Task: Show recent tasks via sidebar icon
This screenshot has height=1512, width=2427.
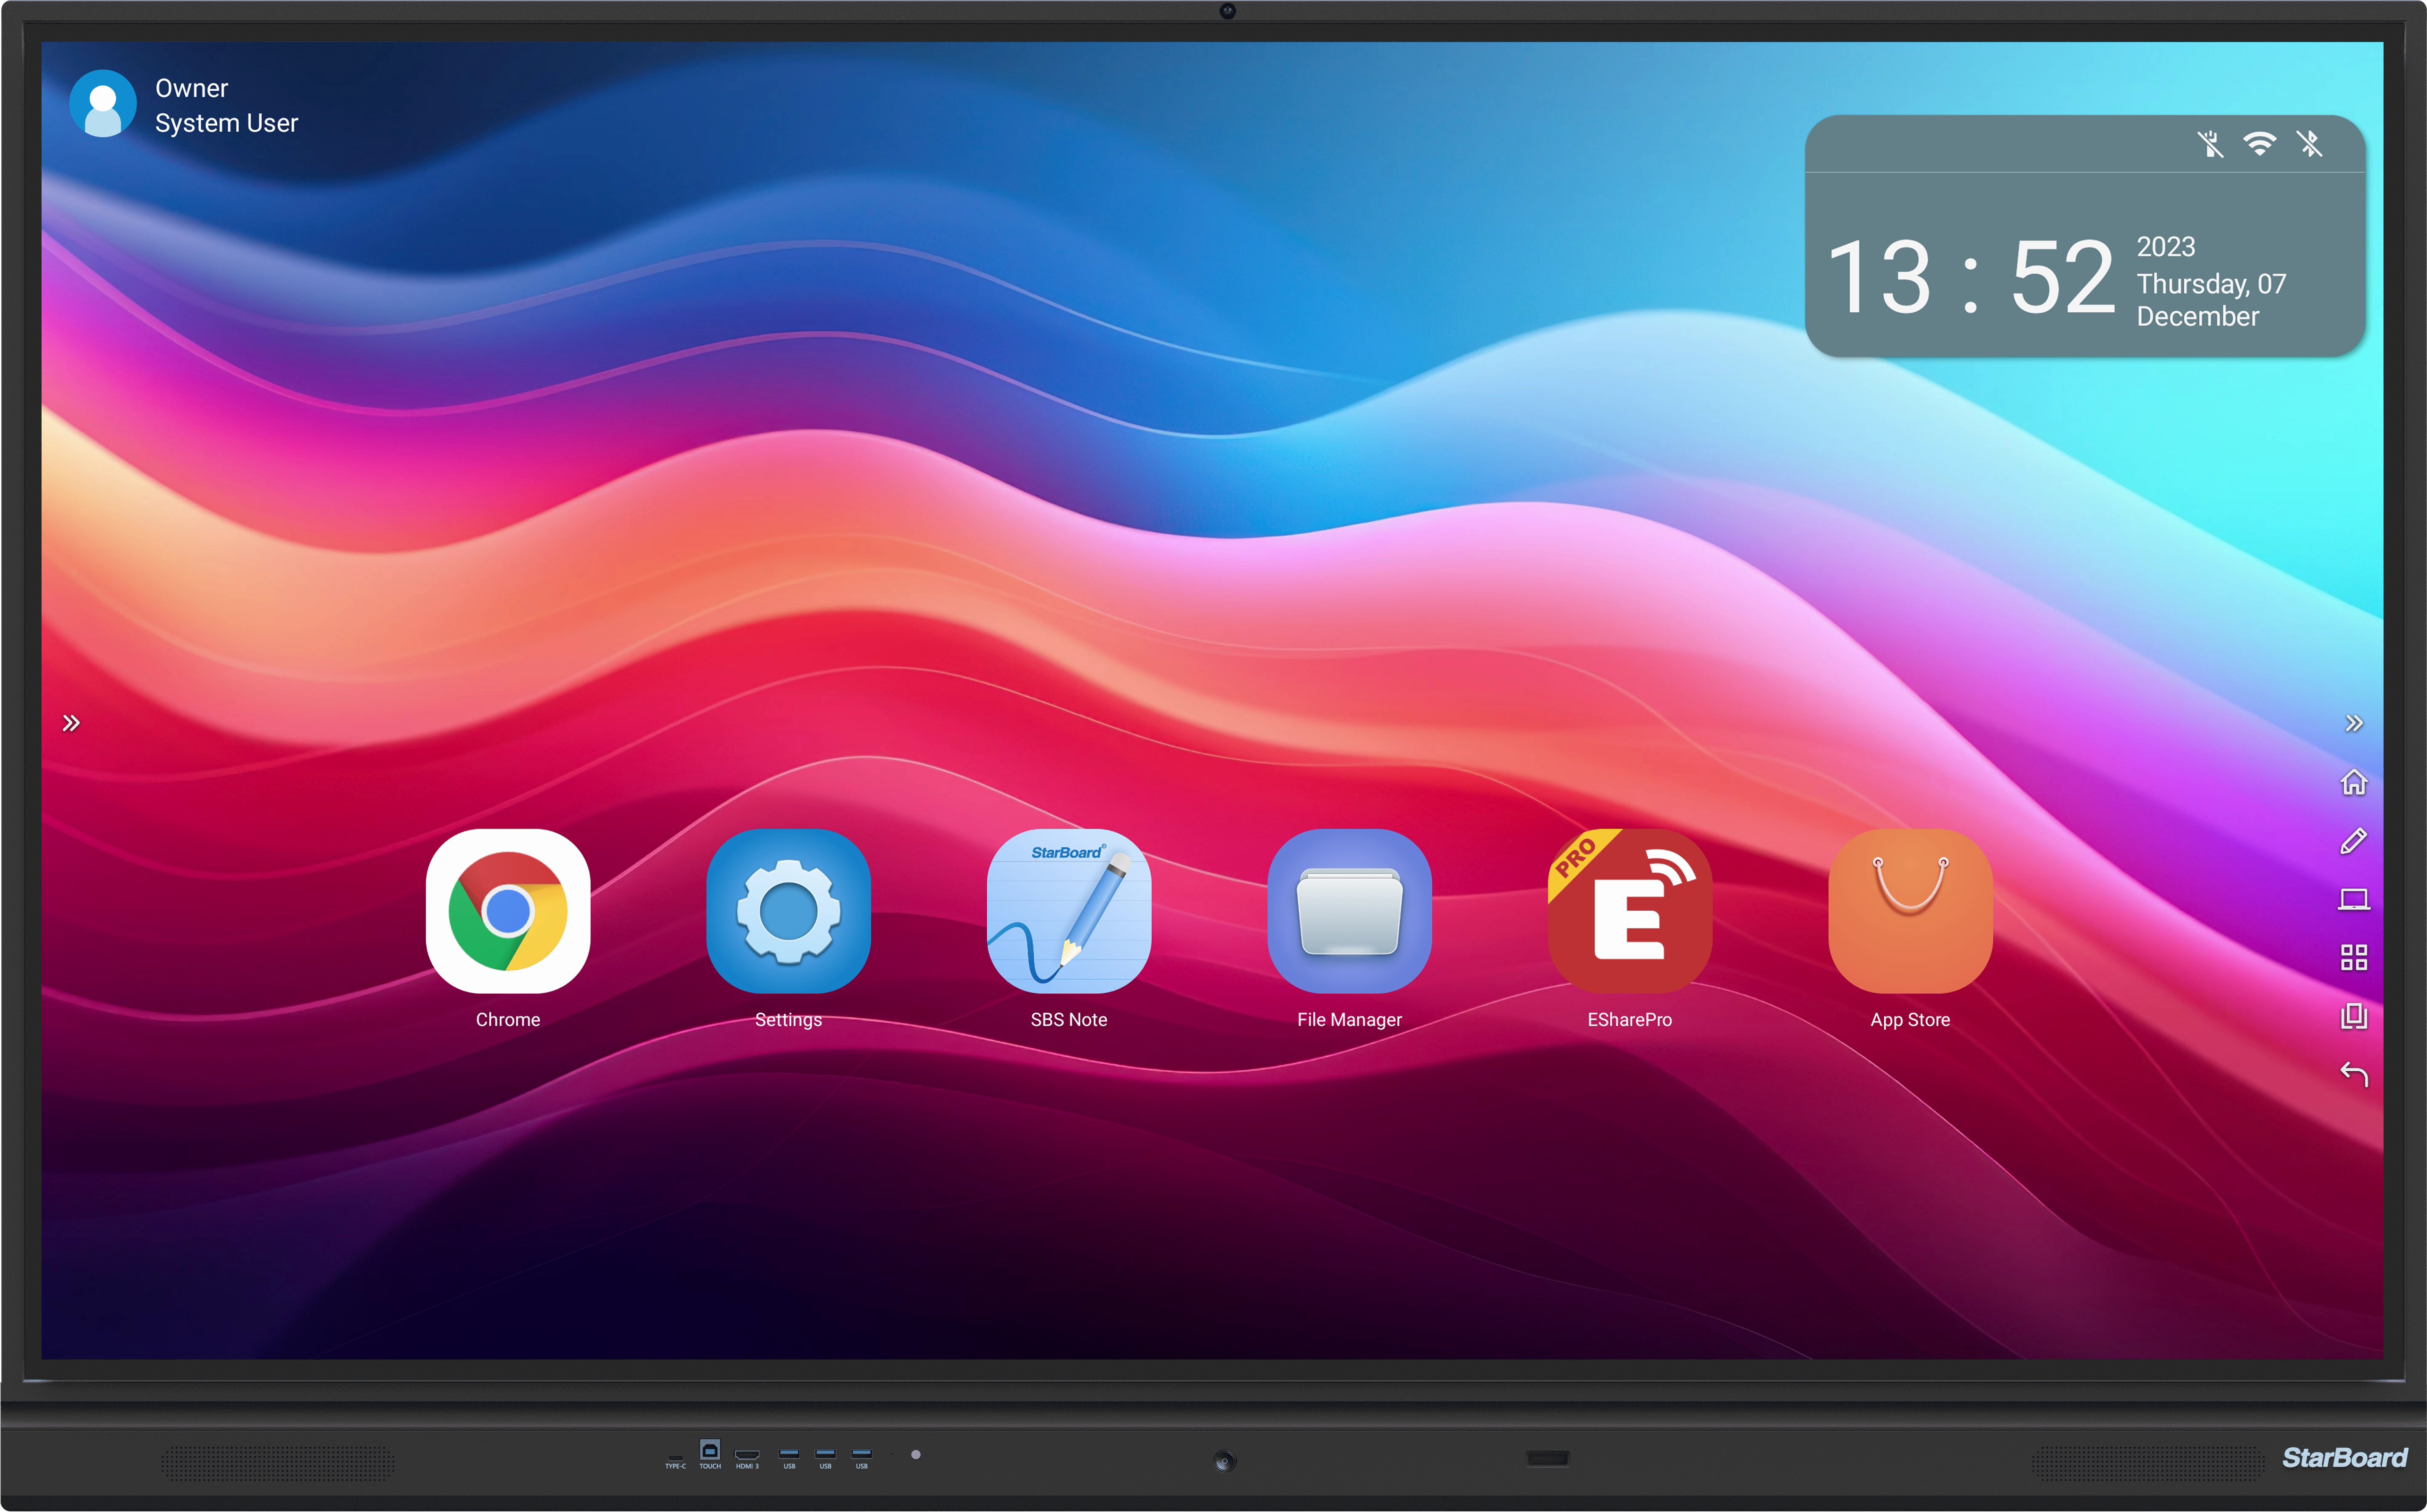Action: coord(2353,1017)
